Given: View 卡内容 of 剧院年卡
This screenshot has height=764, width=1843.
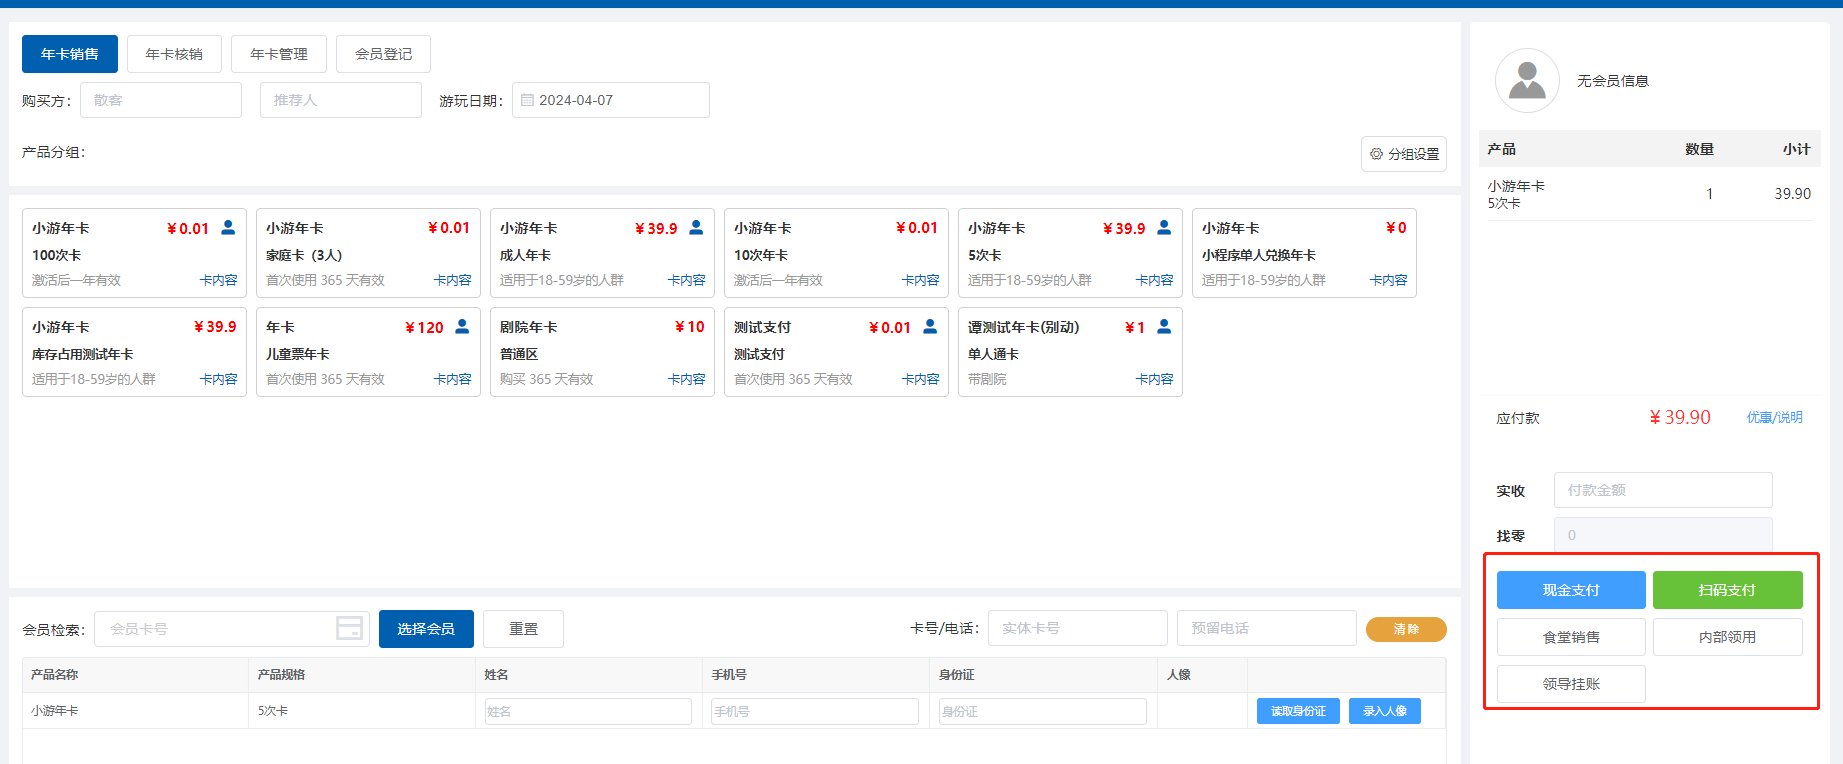Looking at the screenshot, I should click(686, 379).
